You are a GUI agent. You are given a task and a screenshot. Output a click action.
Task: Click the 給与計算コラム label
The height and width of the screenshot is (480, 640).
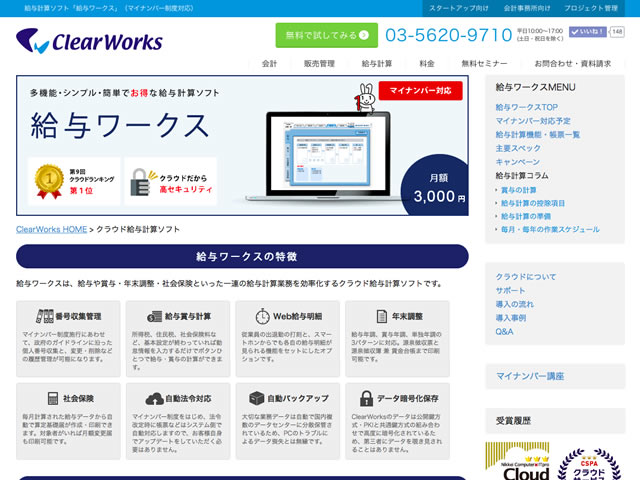[x=522, y=176]
